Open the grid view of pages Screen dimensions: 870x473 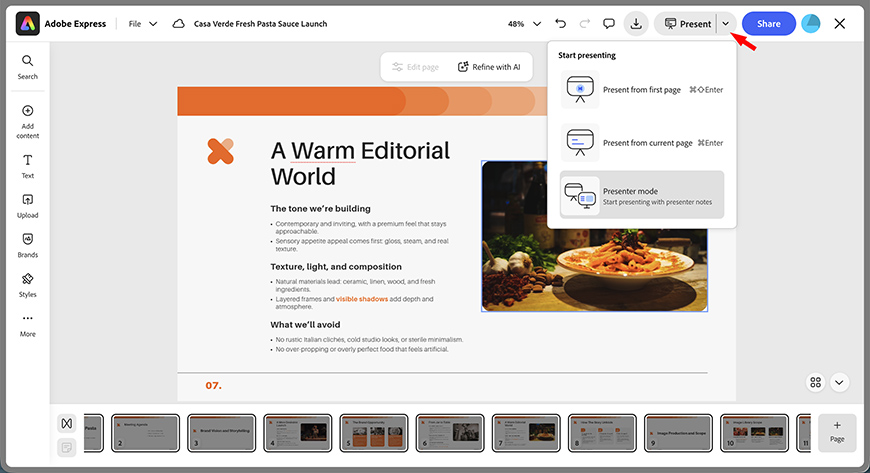point(815,382)
